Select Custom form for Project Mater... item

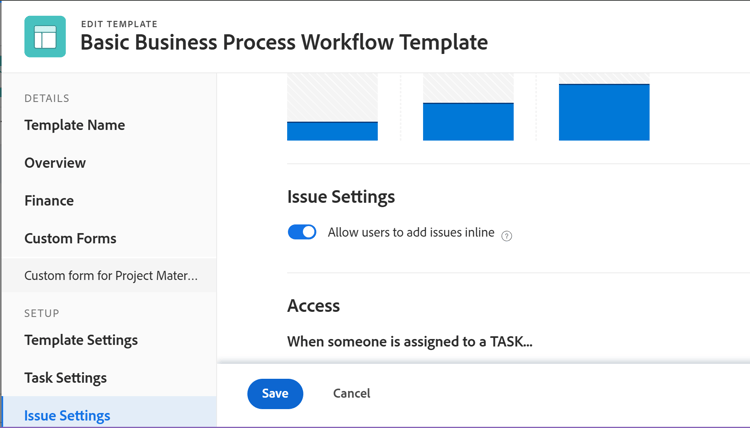[111, 276]
